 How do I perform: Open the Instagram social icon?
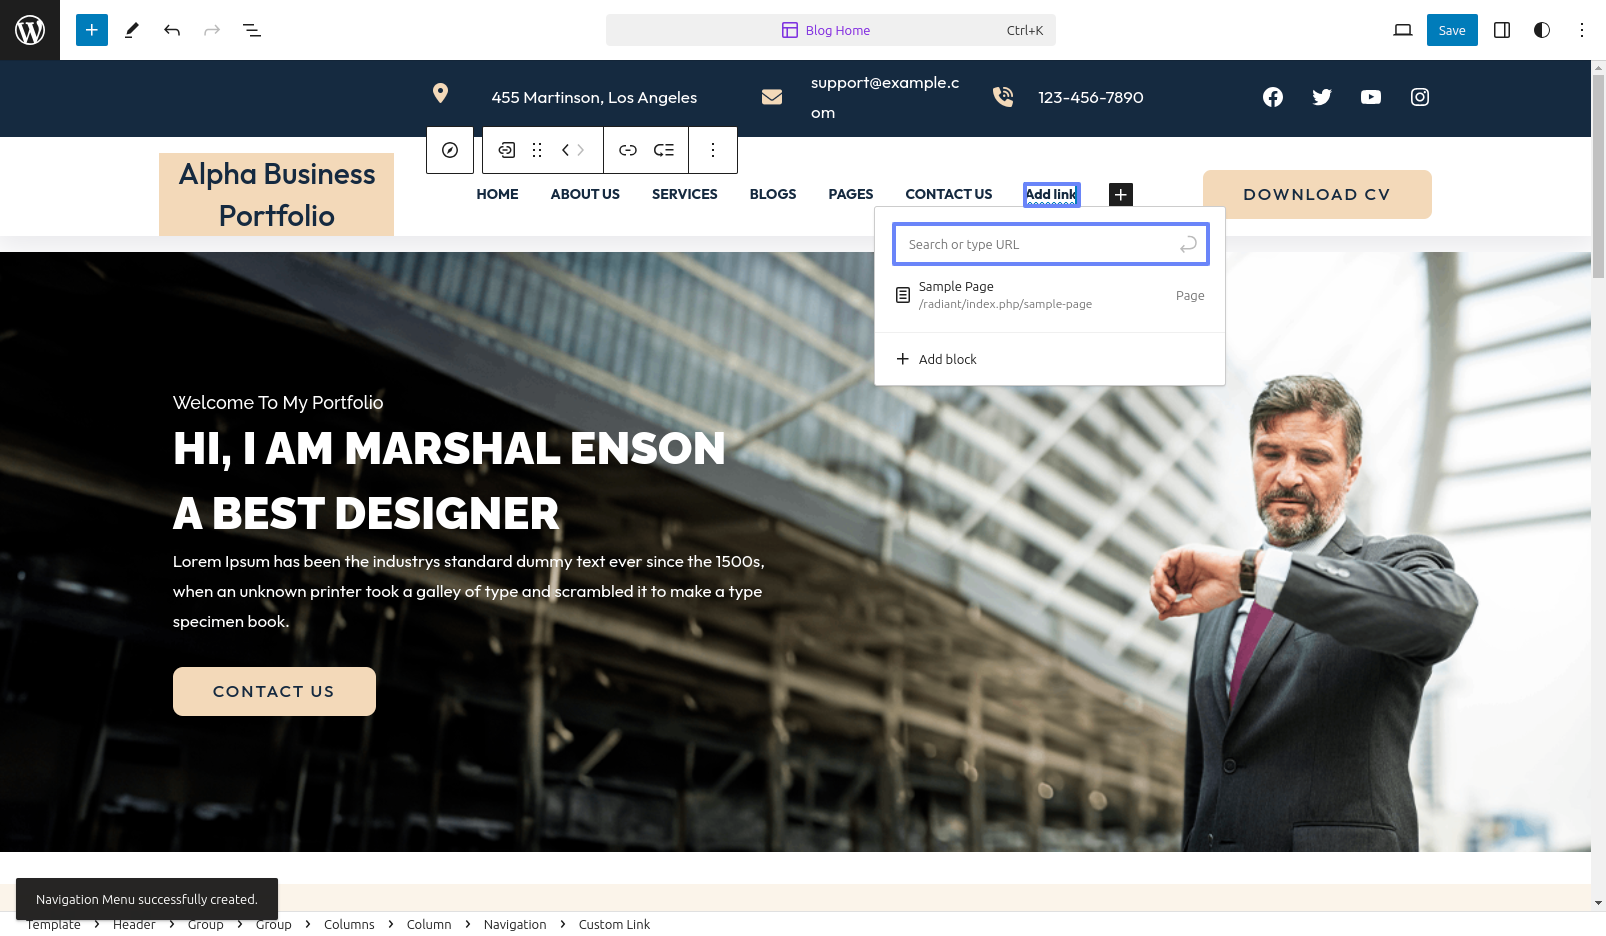tap(1420, 97)
